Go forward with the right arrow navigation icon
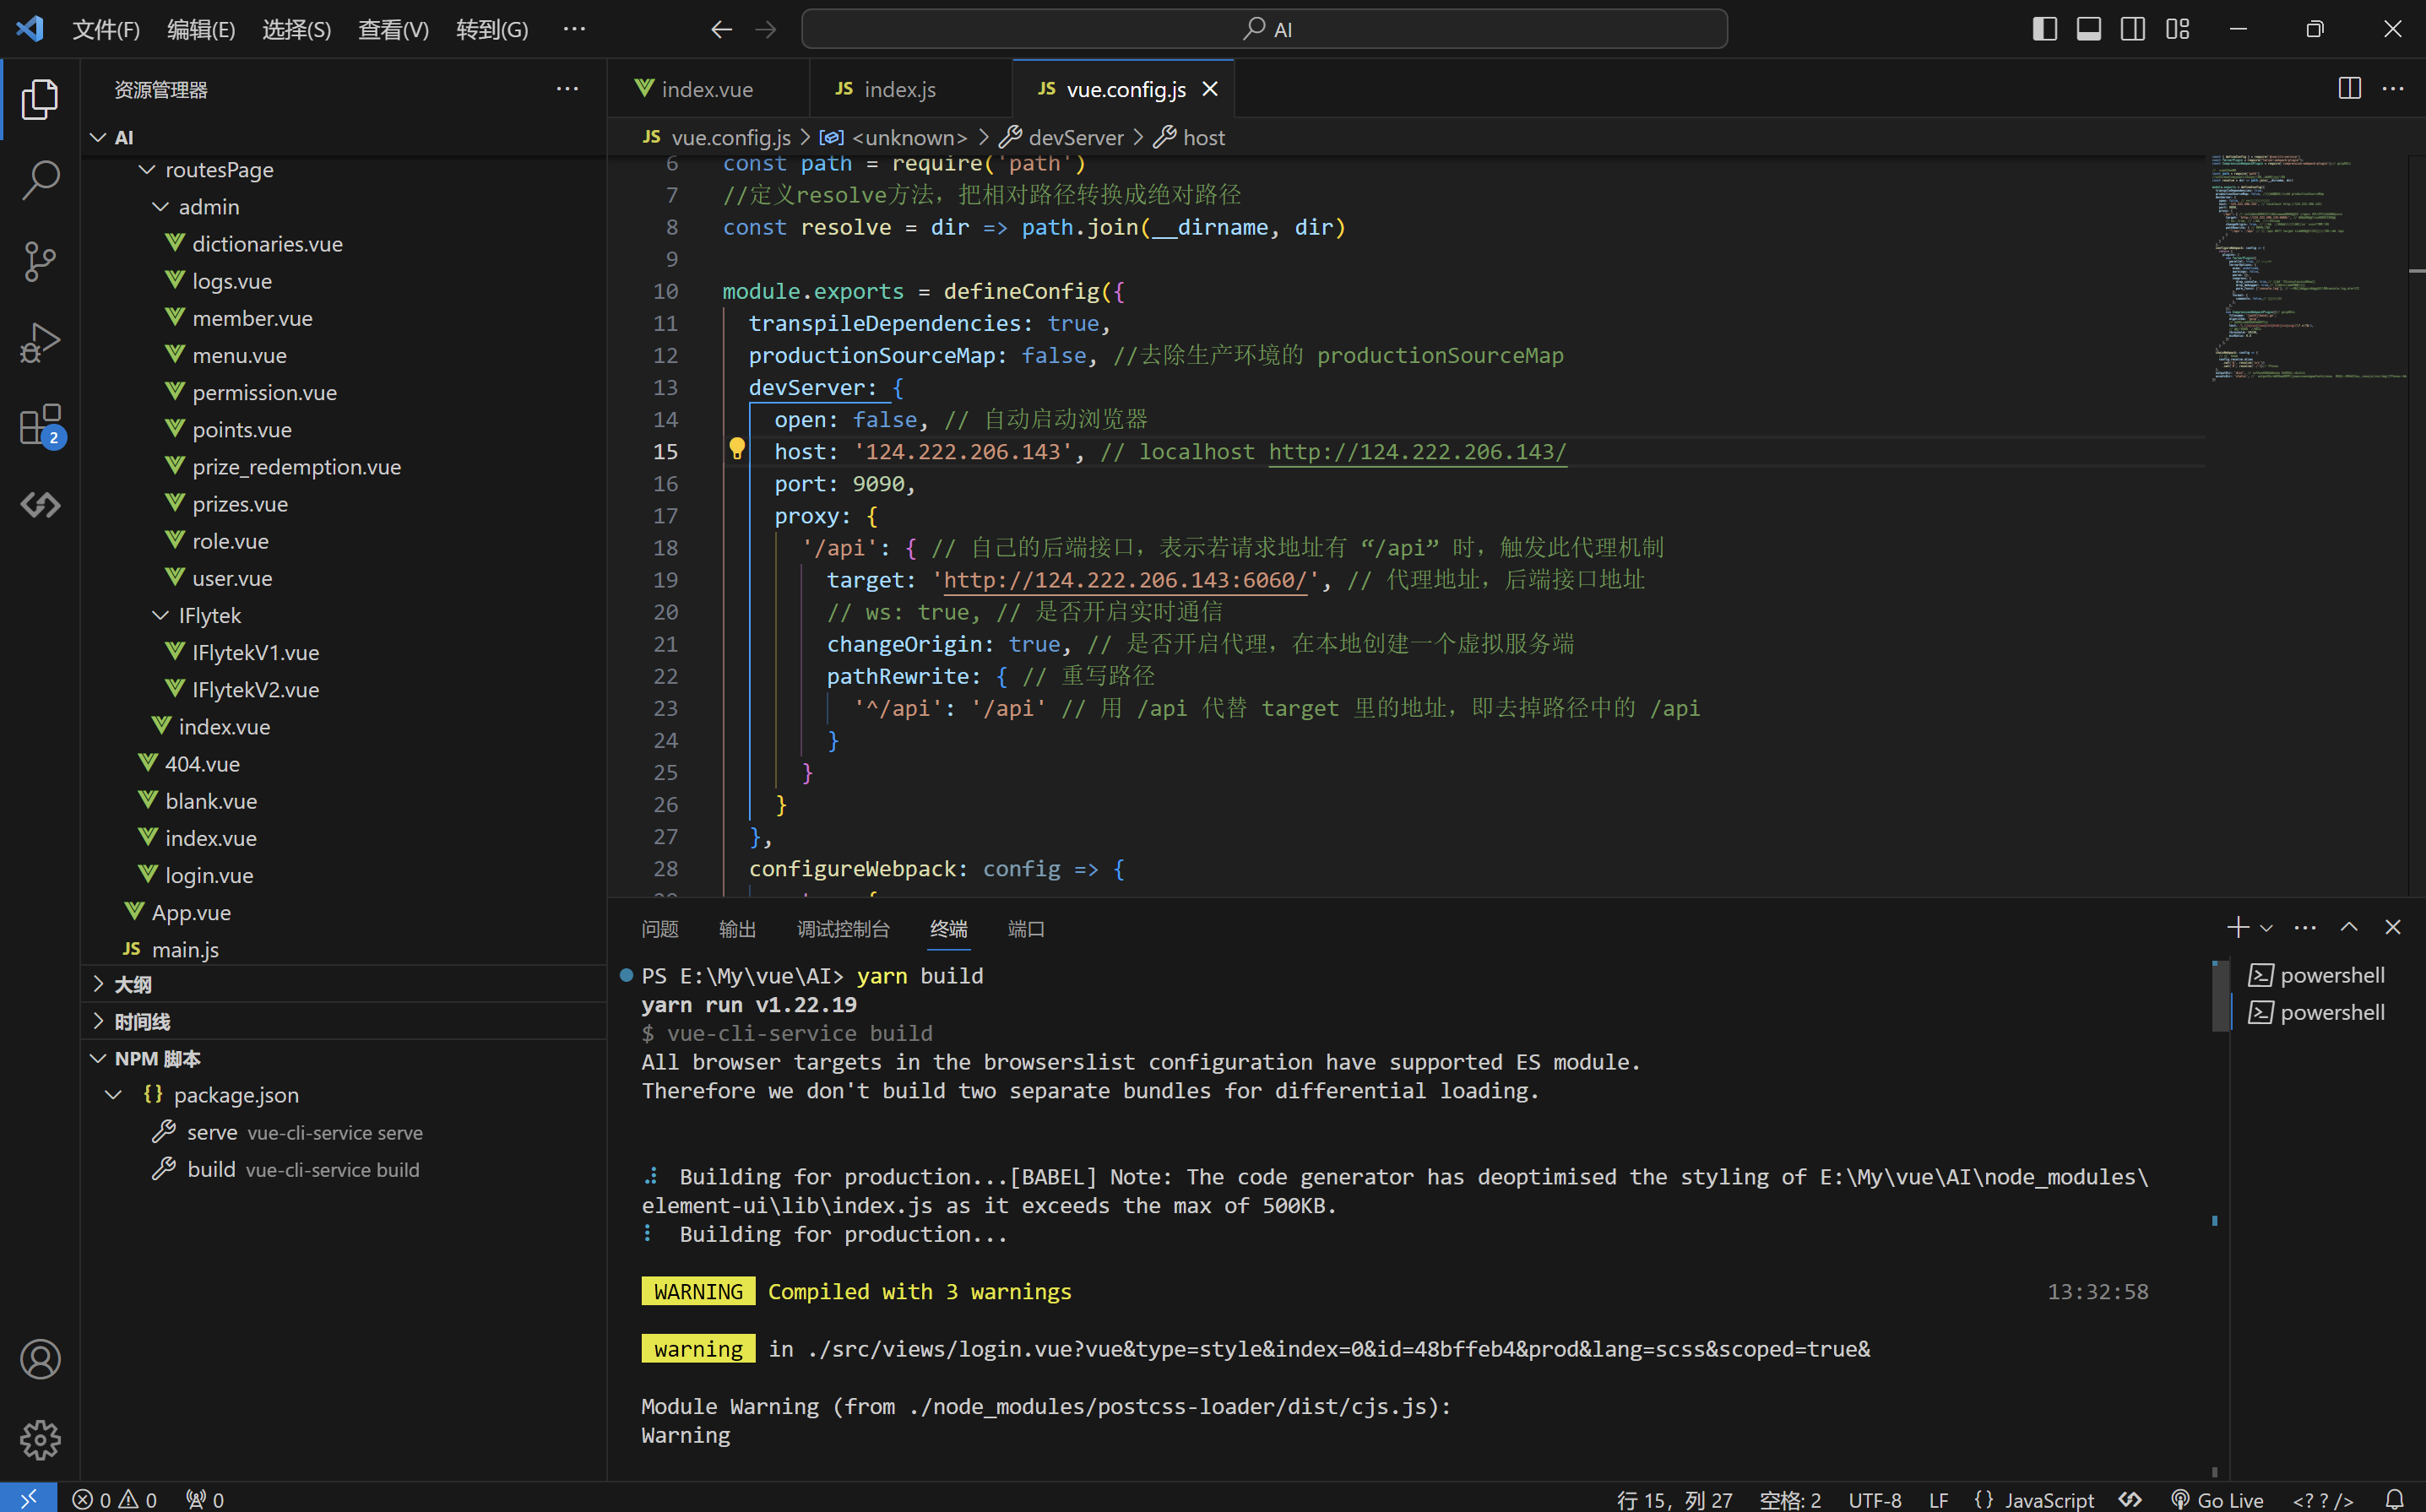2426x1512 pixels. point(766,30)
